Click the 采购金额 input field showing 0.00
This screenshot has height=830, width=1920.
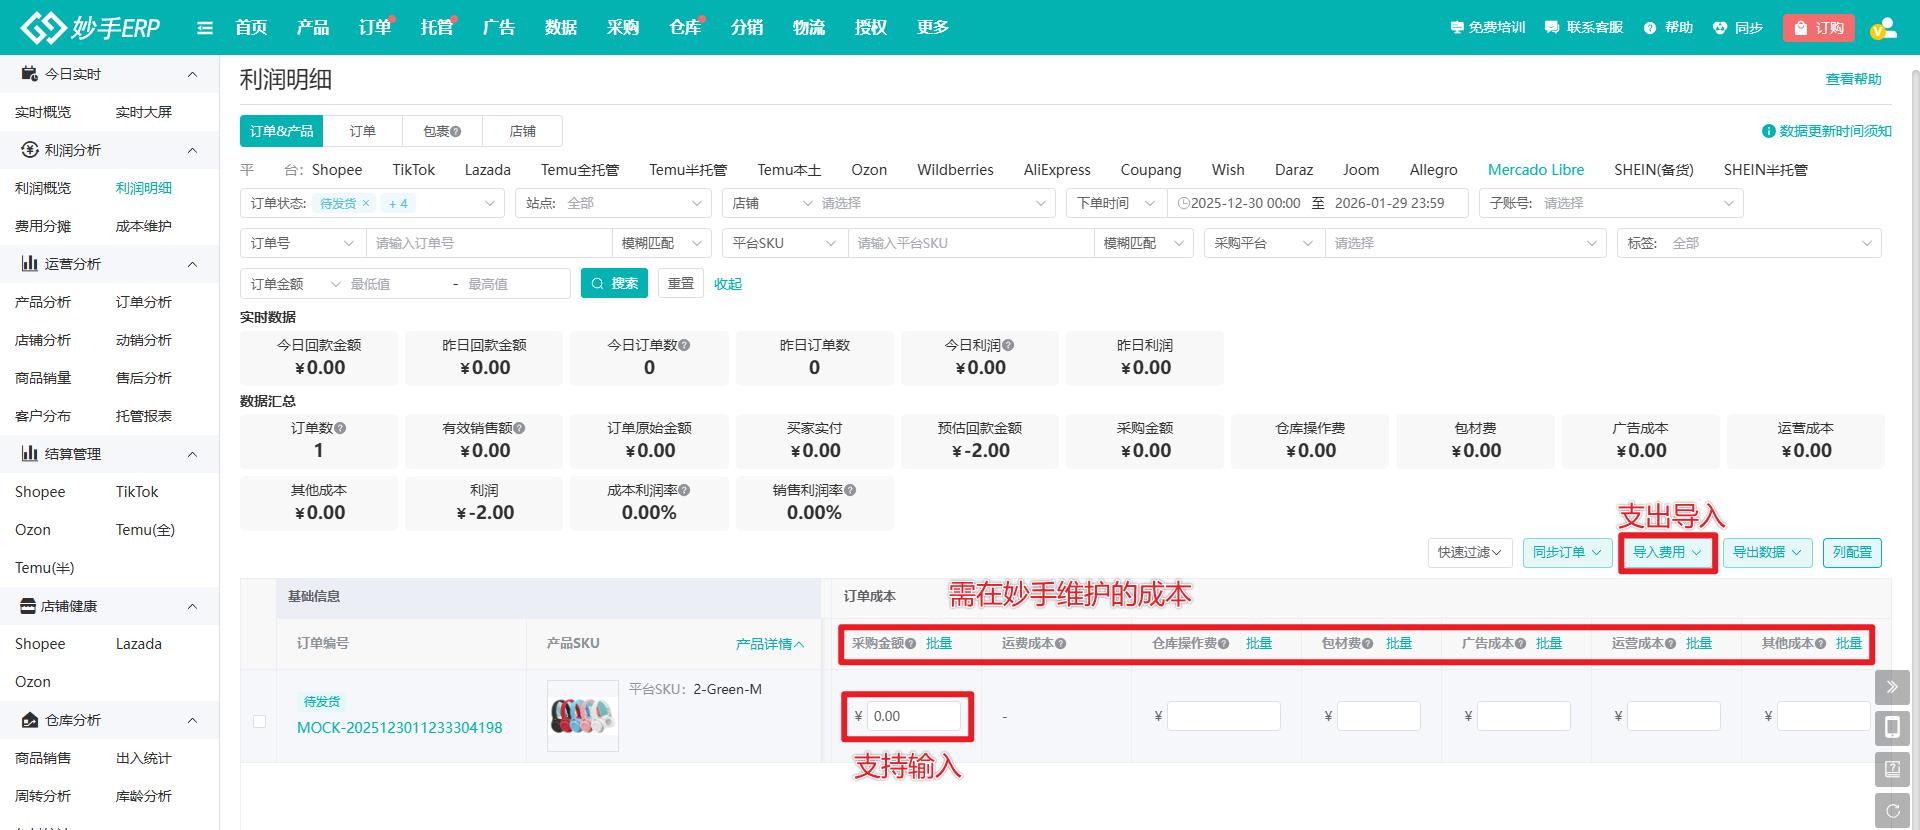pyautogui.click(x=913, y=716)
